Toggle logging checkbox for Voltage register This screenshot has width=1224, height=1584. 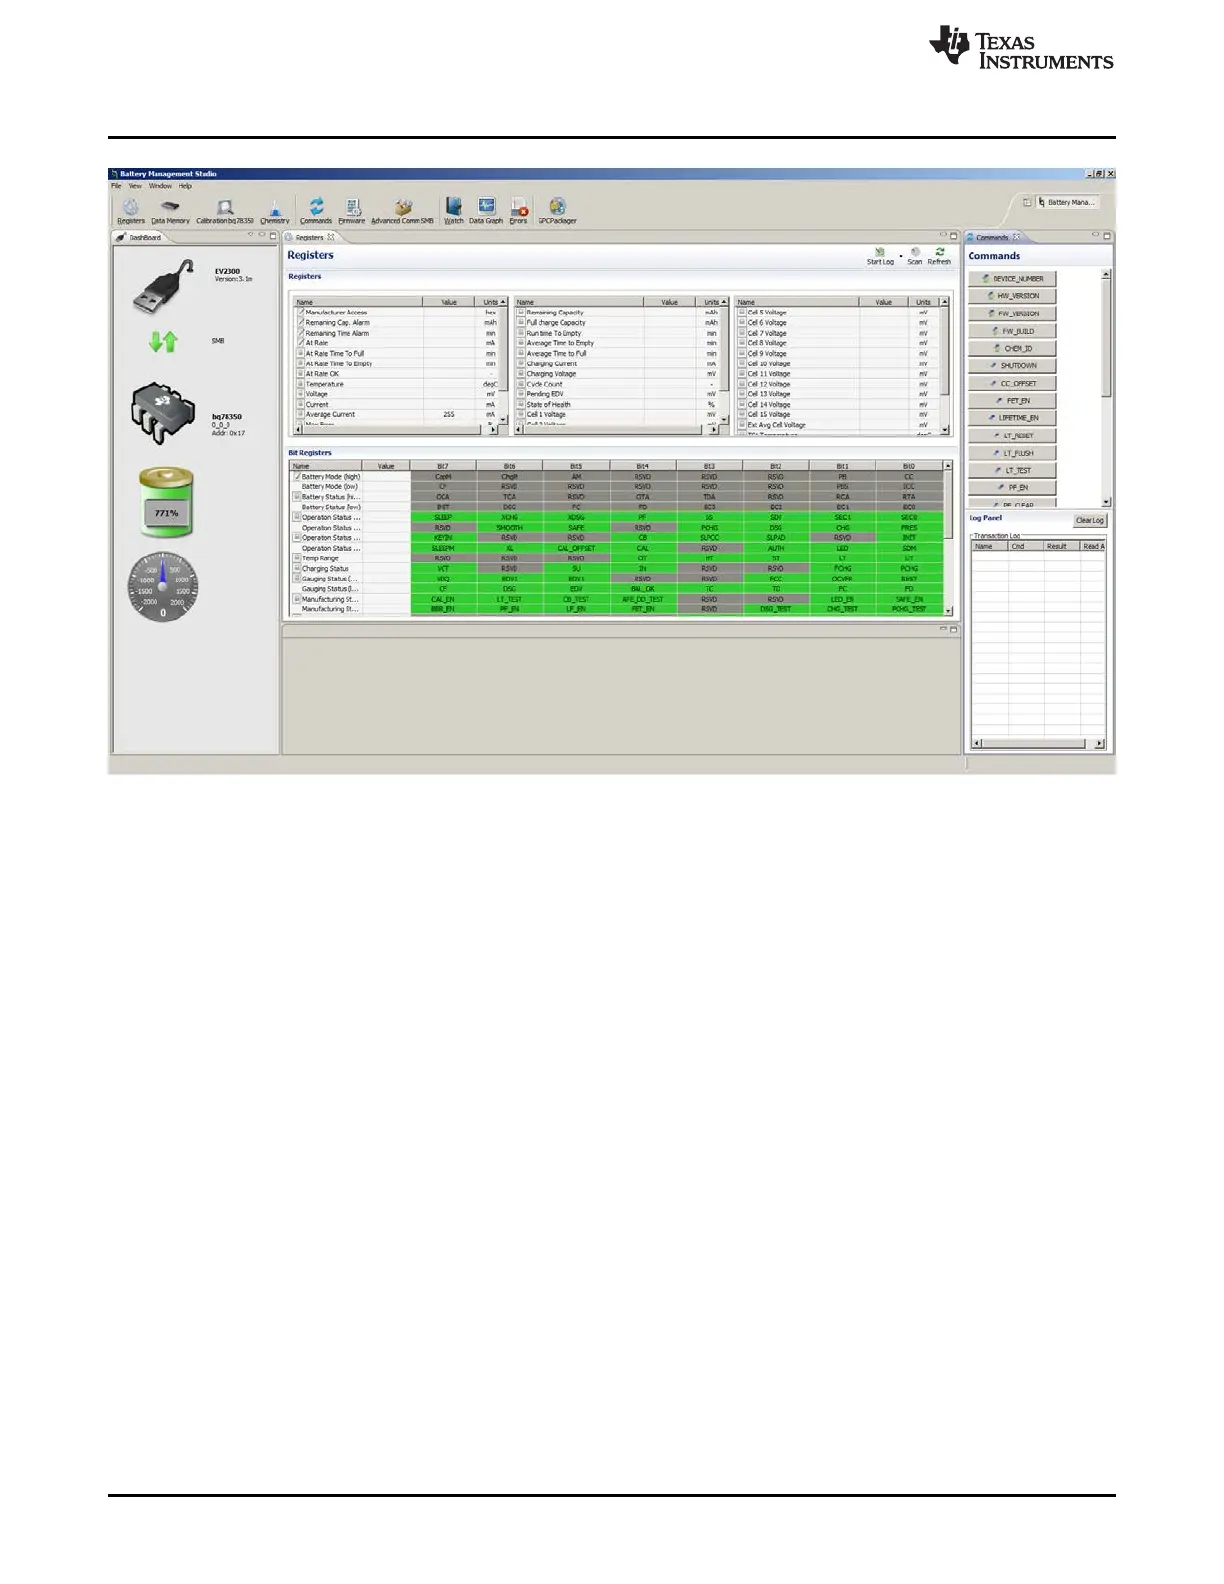(300, 394)
